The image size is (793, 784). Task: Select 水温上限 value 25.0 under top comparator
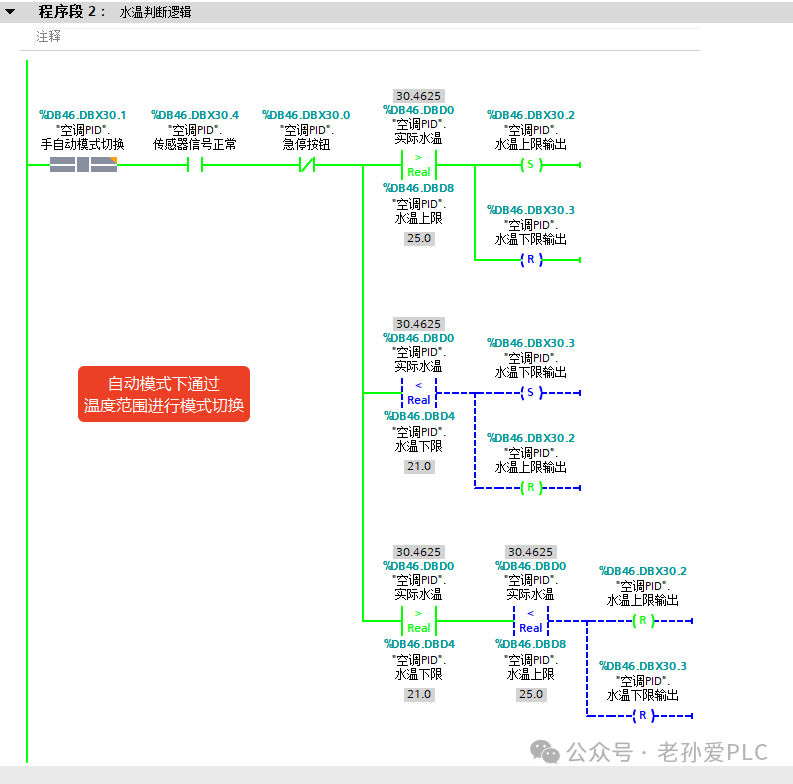tap(419, 238)
